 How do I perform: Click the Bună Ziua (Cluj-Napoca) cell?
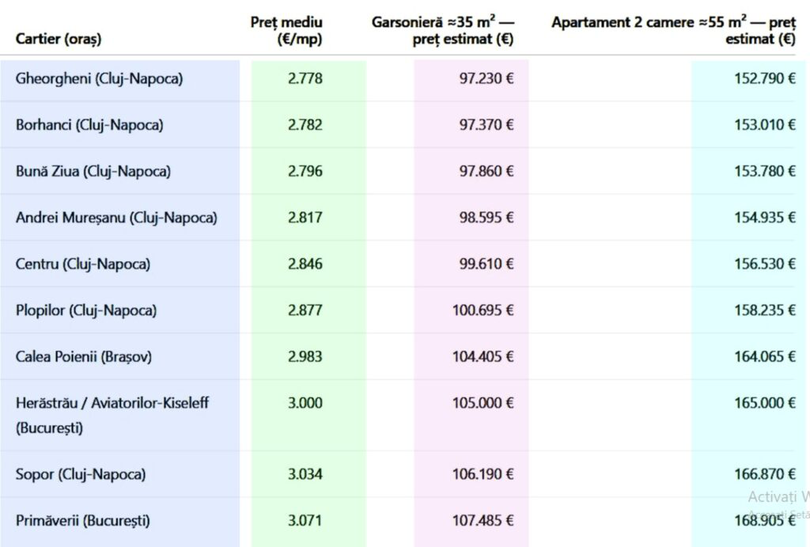coord(93,171)
